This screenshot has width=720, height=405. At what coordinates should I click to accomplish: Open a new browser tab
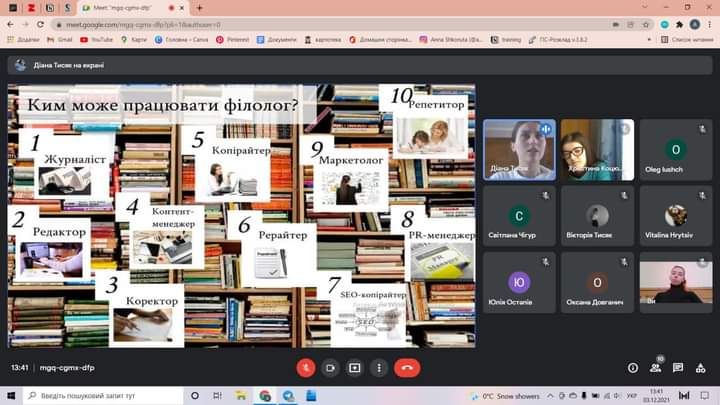(199, 7)
